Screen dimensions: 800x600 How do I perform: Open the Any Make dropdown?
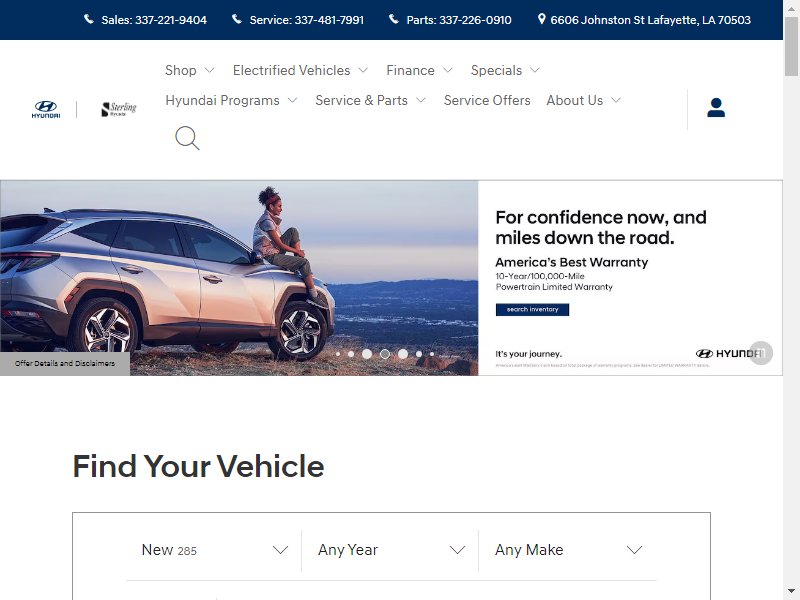pos(568,550)
